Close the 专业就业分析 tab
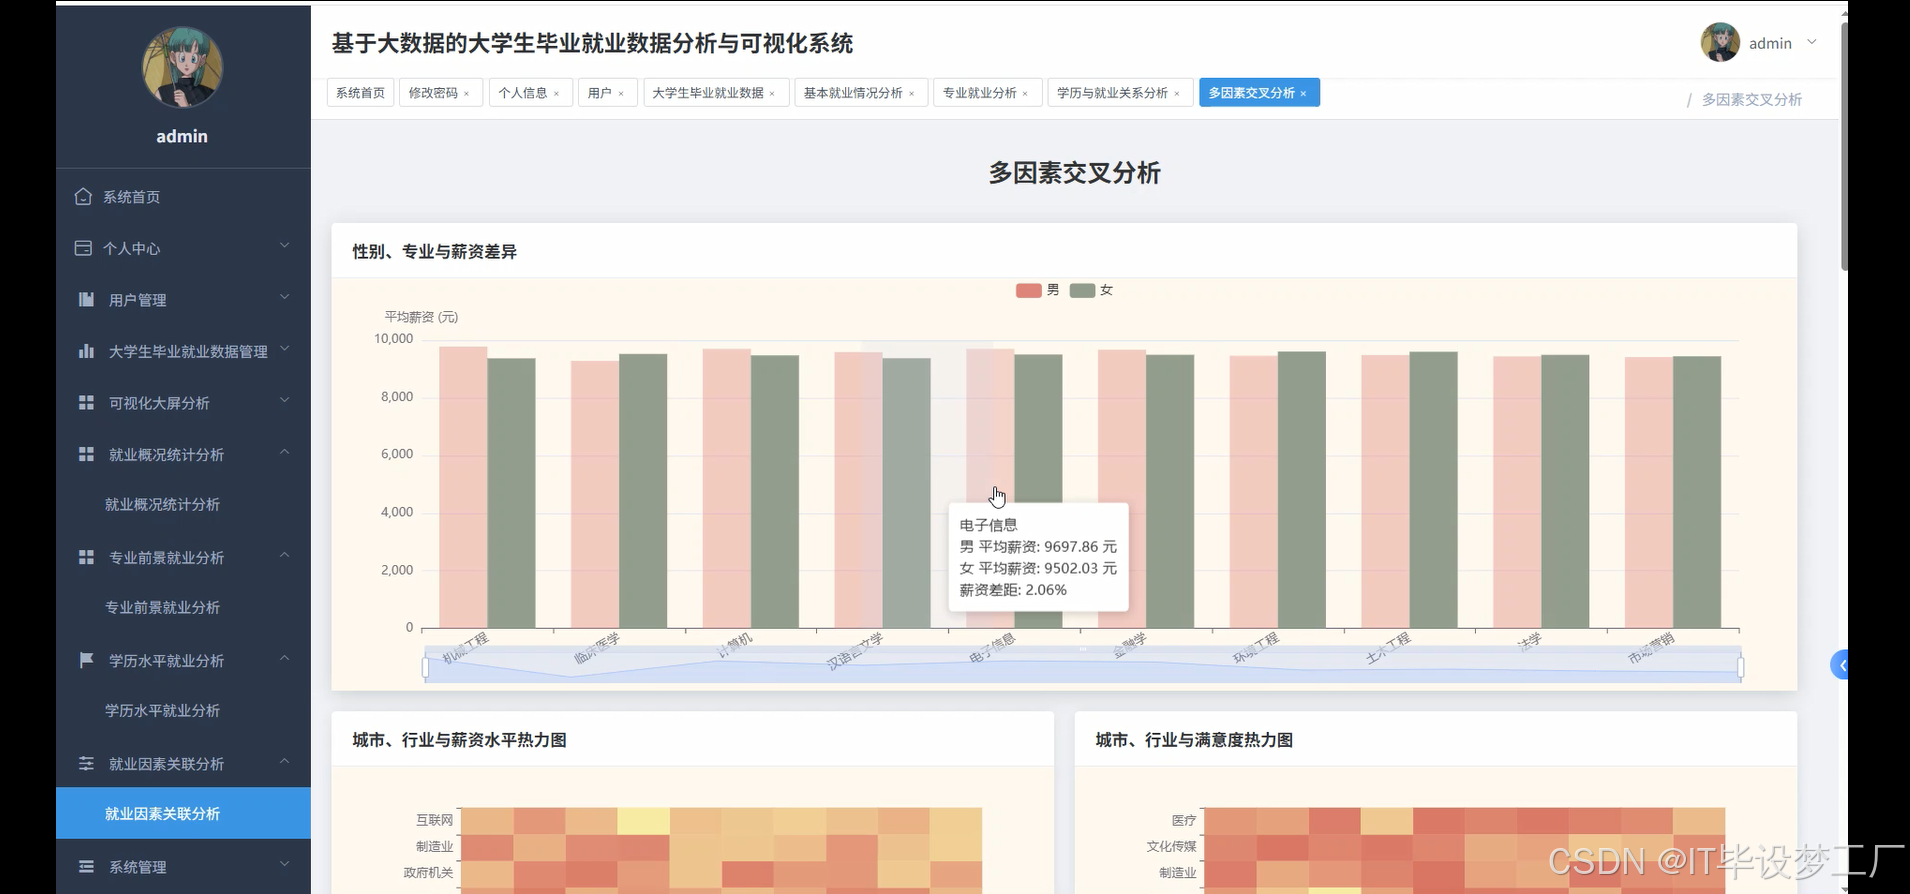 tap(1025, 94)
